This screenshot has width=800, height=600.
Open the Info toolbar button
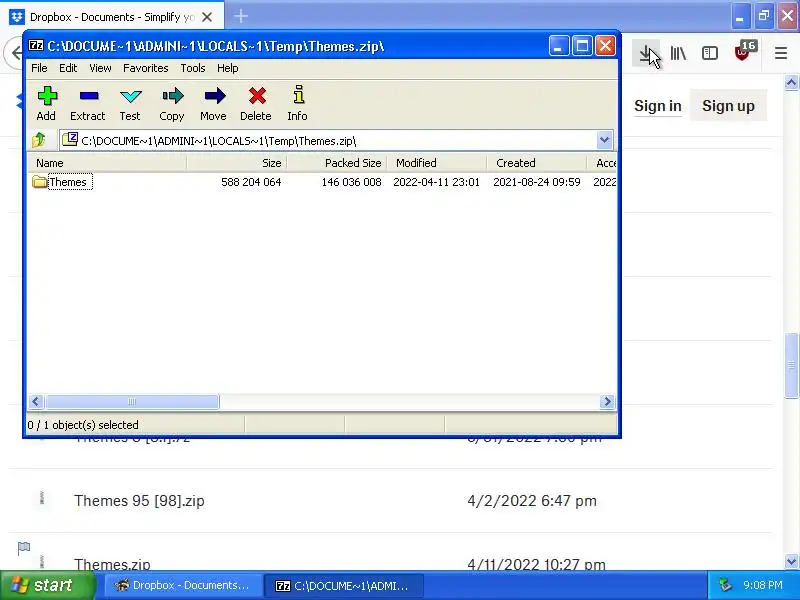[x=298, y=104]
